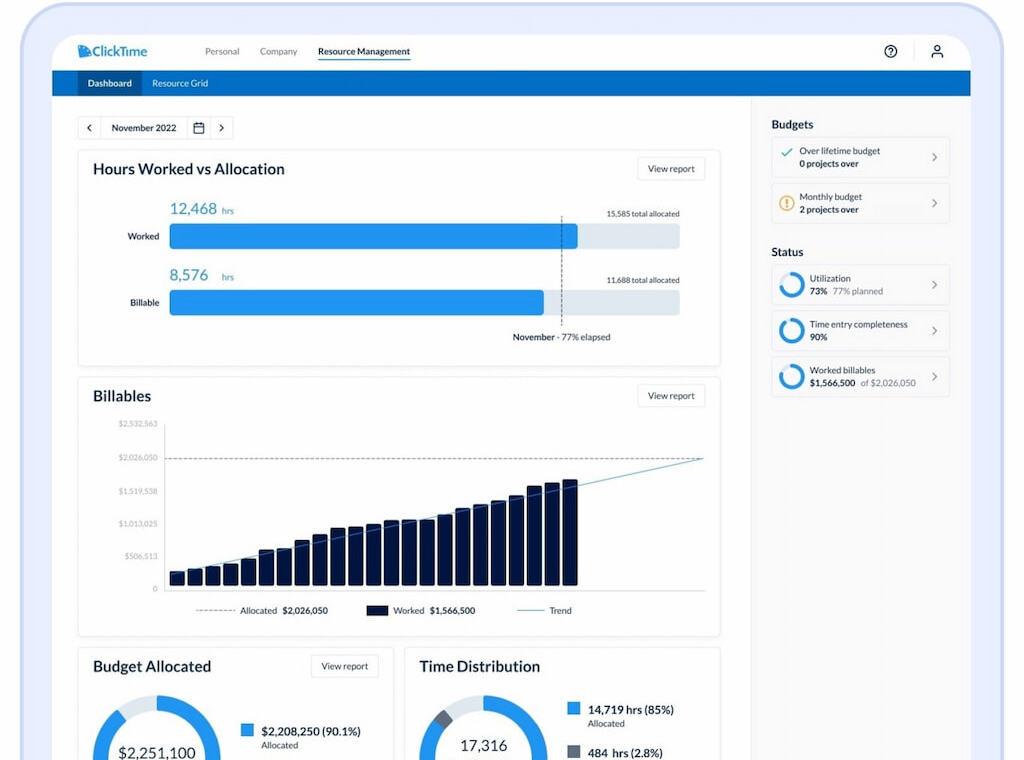
Task: Click the 0 projects over text
Action: click(828, 164)
